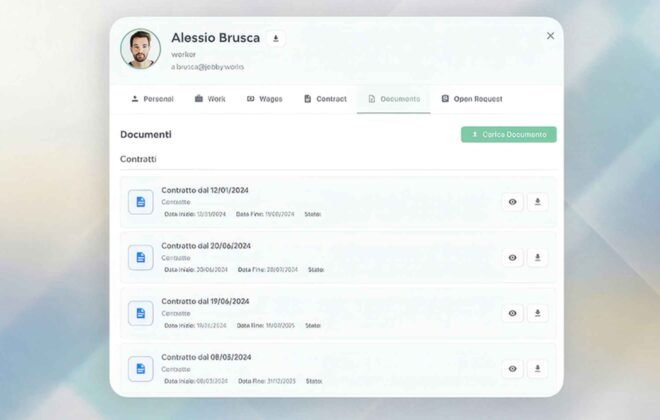Click the file icon of Contratto dal 08/03/2024

(141, 369)
